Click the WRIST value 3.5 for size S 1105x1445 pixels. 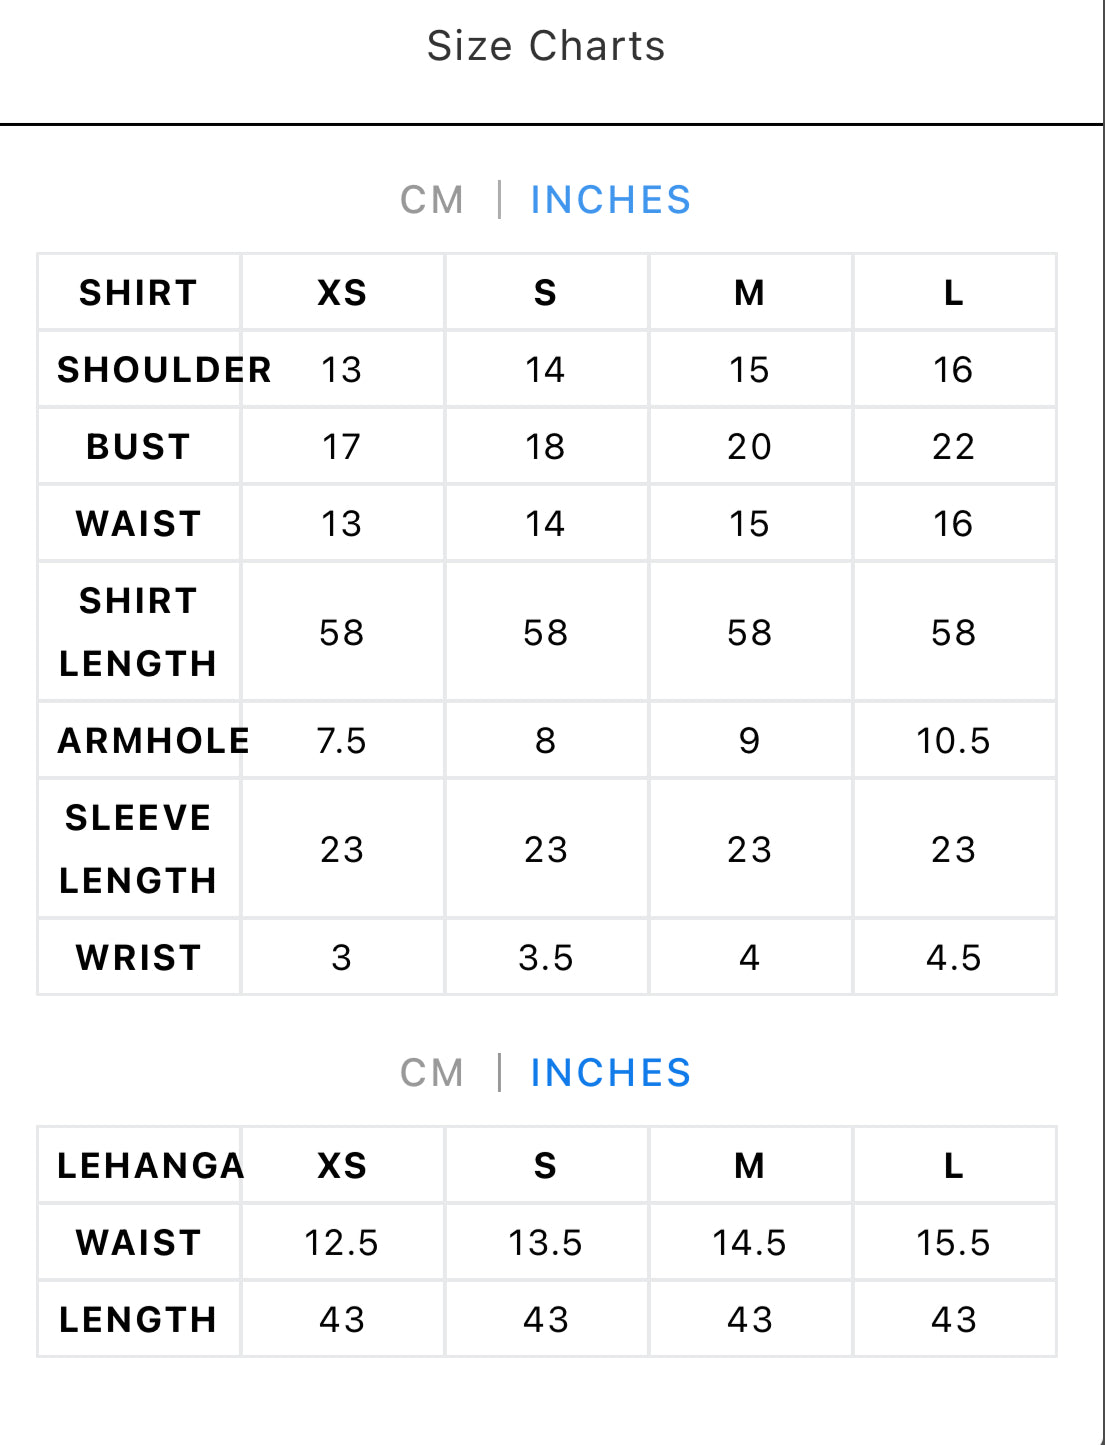tap(546, 958)
